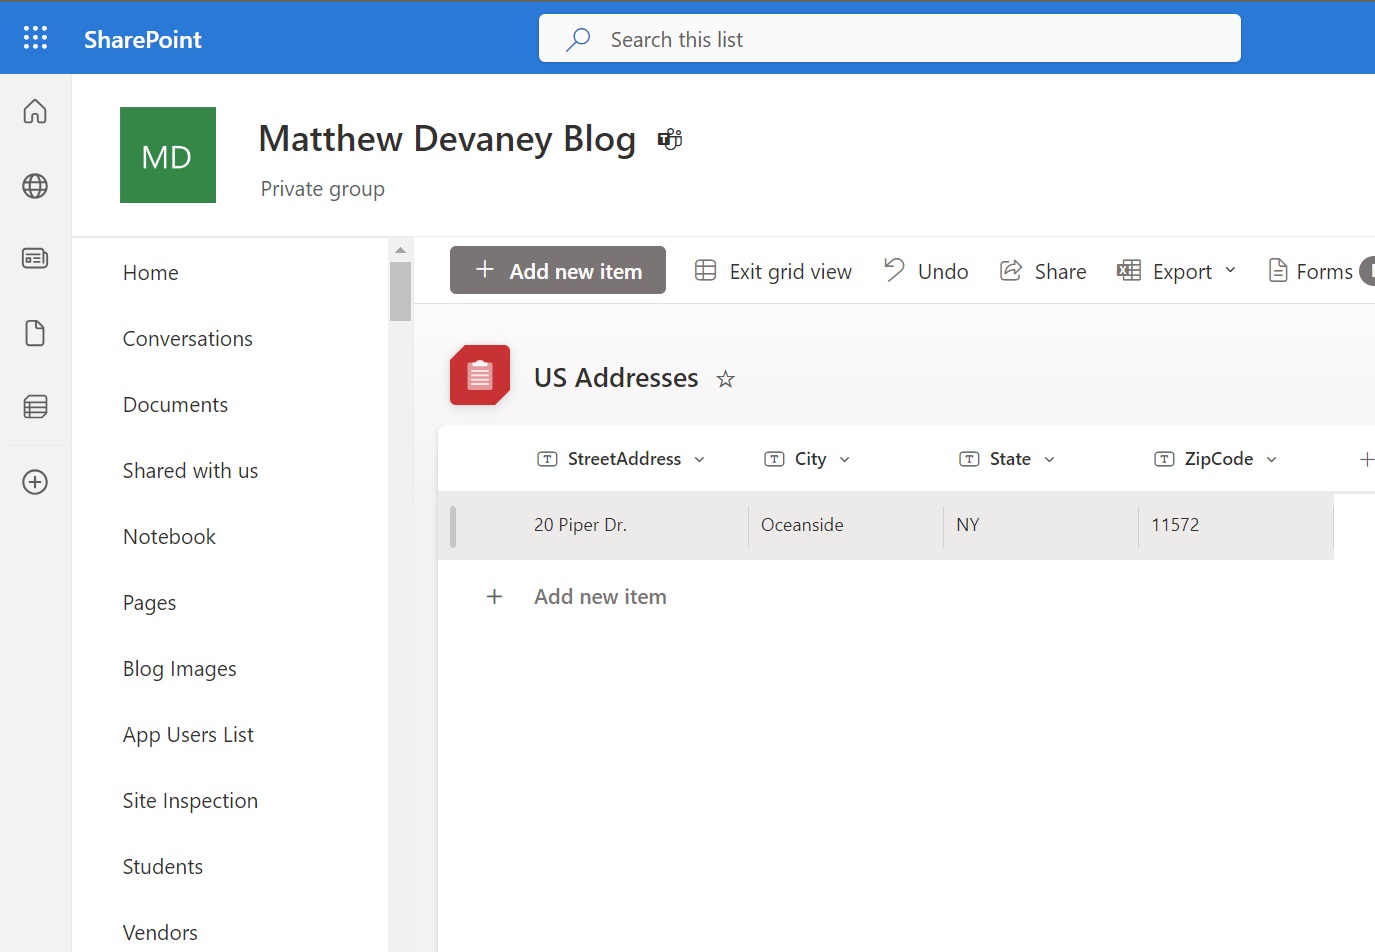Open the SharePoint app launcher waffle
The width and height of the screenshot is (1375, 952).
[35, 38]
